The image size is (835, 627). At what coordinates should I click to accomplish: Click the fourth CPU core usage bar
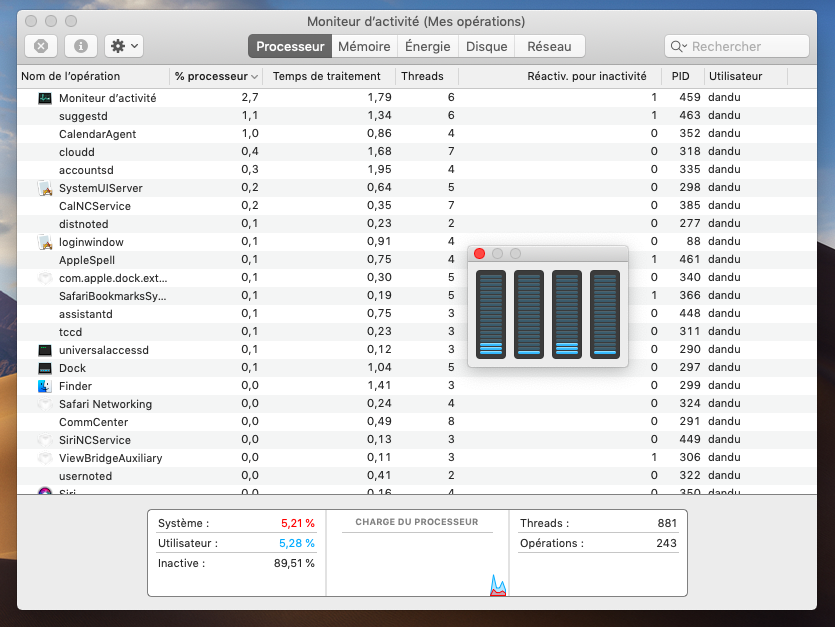tap(605, 314)
